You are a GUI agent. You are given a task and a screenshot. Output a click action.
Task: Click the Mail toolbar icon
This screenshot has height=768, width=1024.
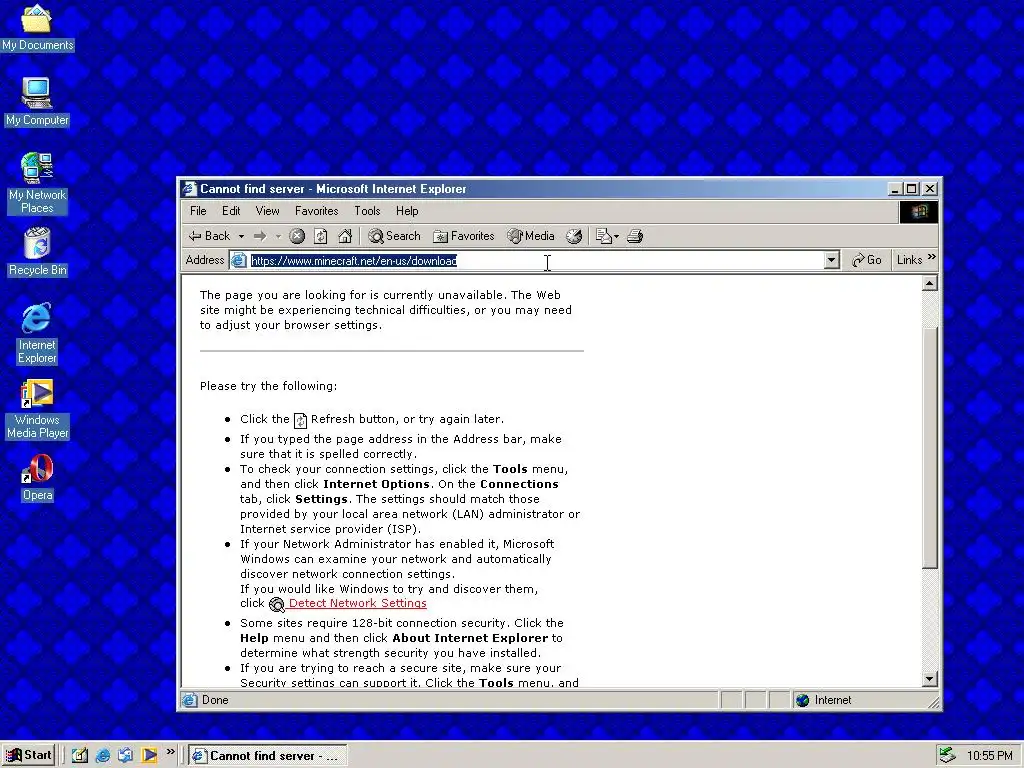pos(603,236)
